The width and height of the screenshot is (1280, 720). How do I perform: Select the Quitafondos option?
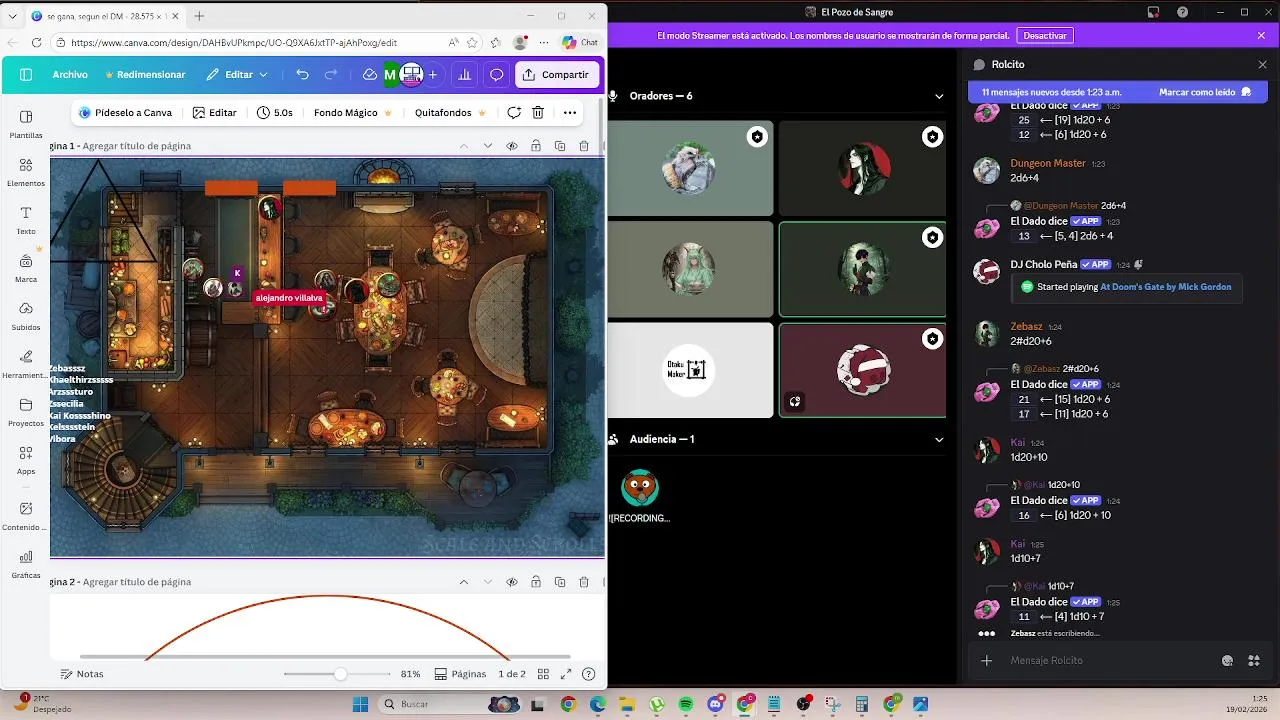[x=450, y=113]
